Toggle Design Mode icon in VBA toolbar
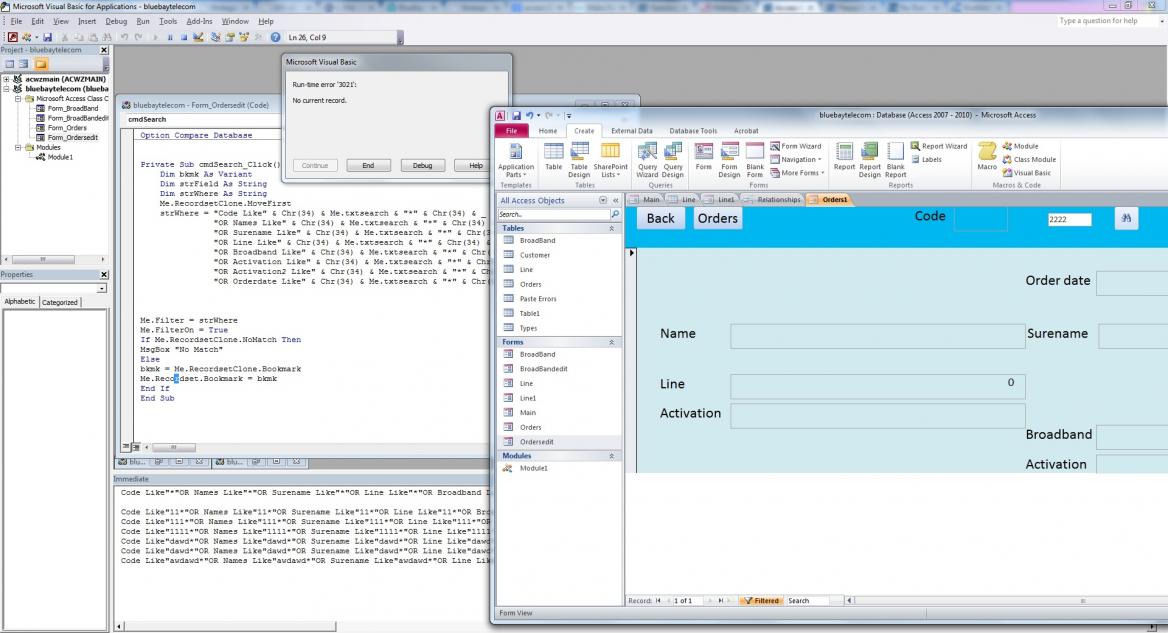Screen dimensions: 1168x633 [198, 37]
